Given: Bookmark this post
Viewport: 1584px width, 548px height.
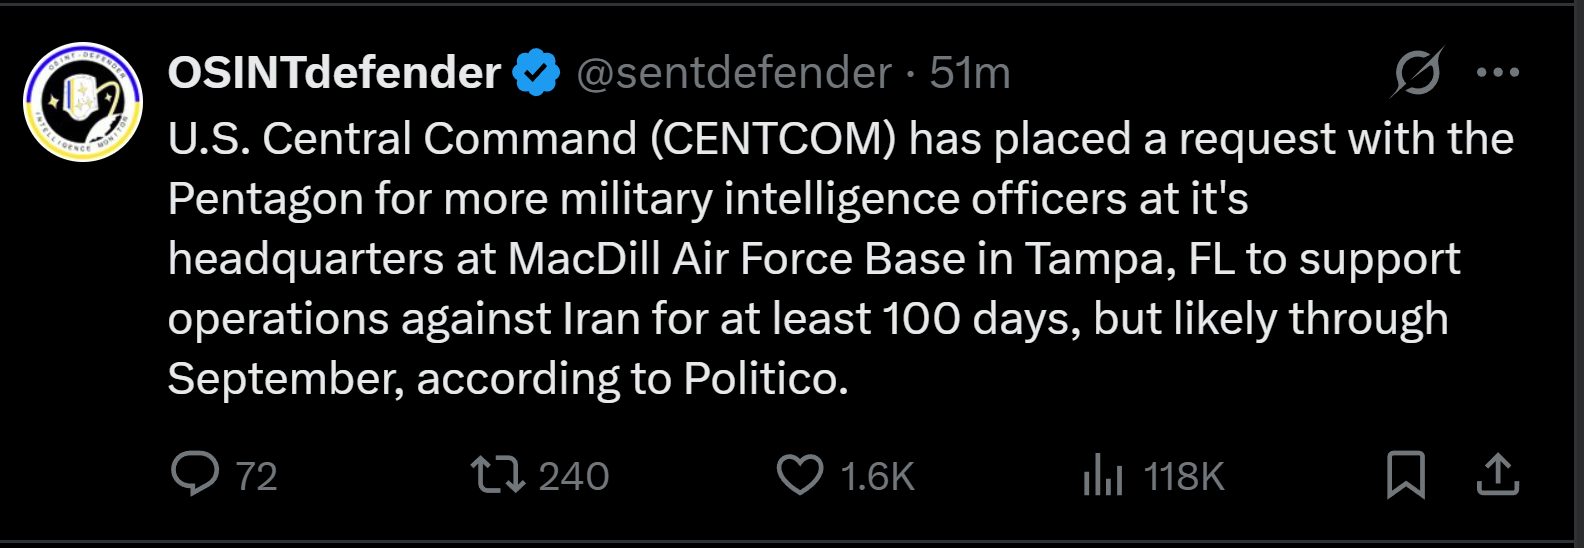Looking at the screenshot, I should point(1405,475).
